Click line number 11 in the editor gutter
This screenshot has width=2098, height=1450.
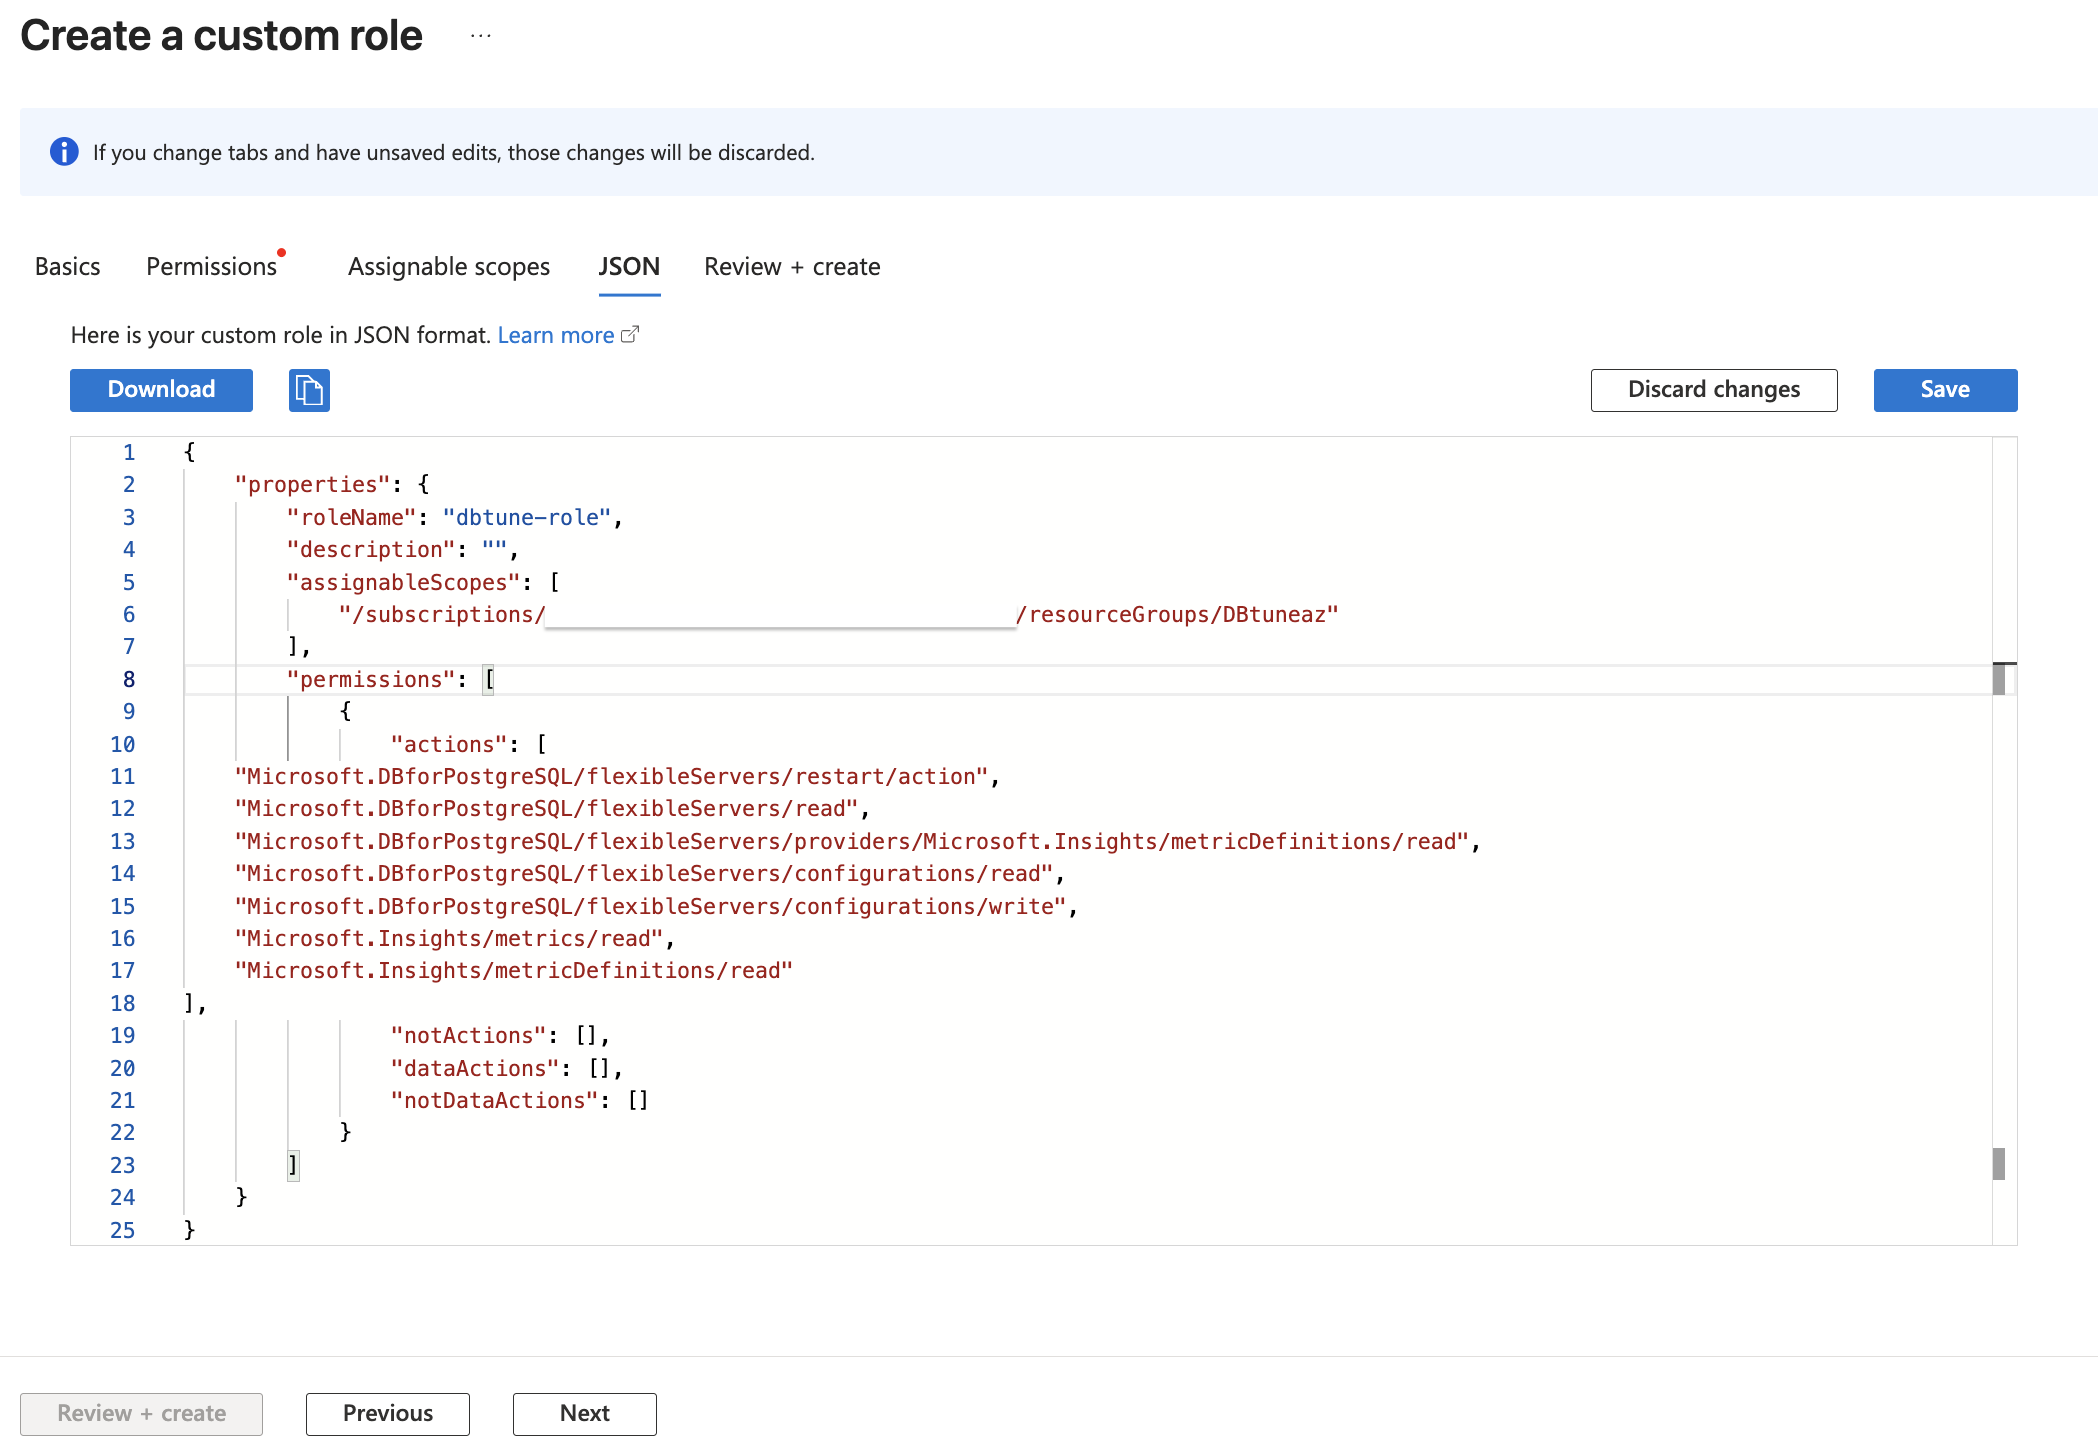click(122, 776)
